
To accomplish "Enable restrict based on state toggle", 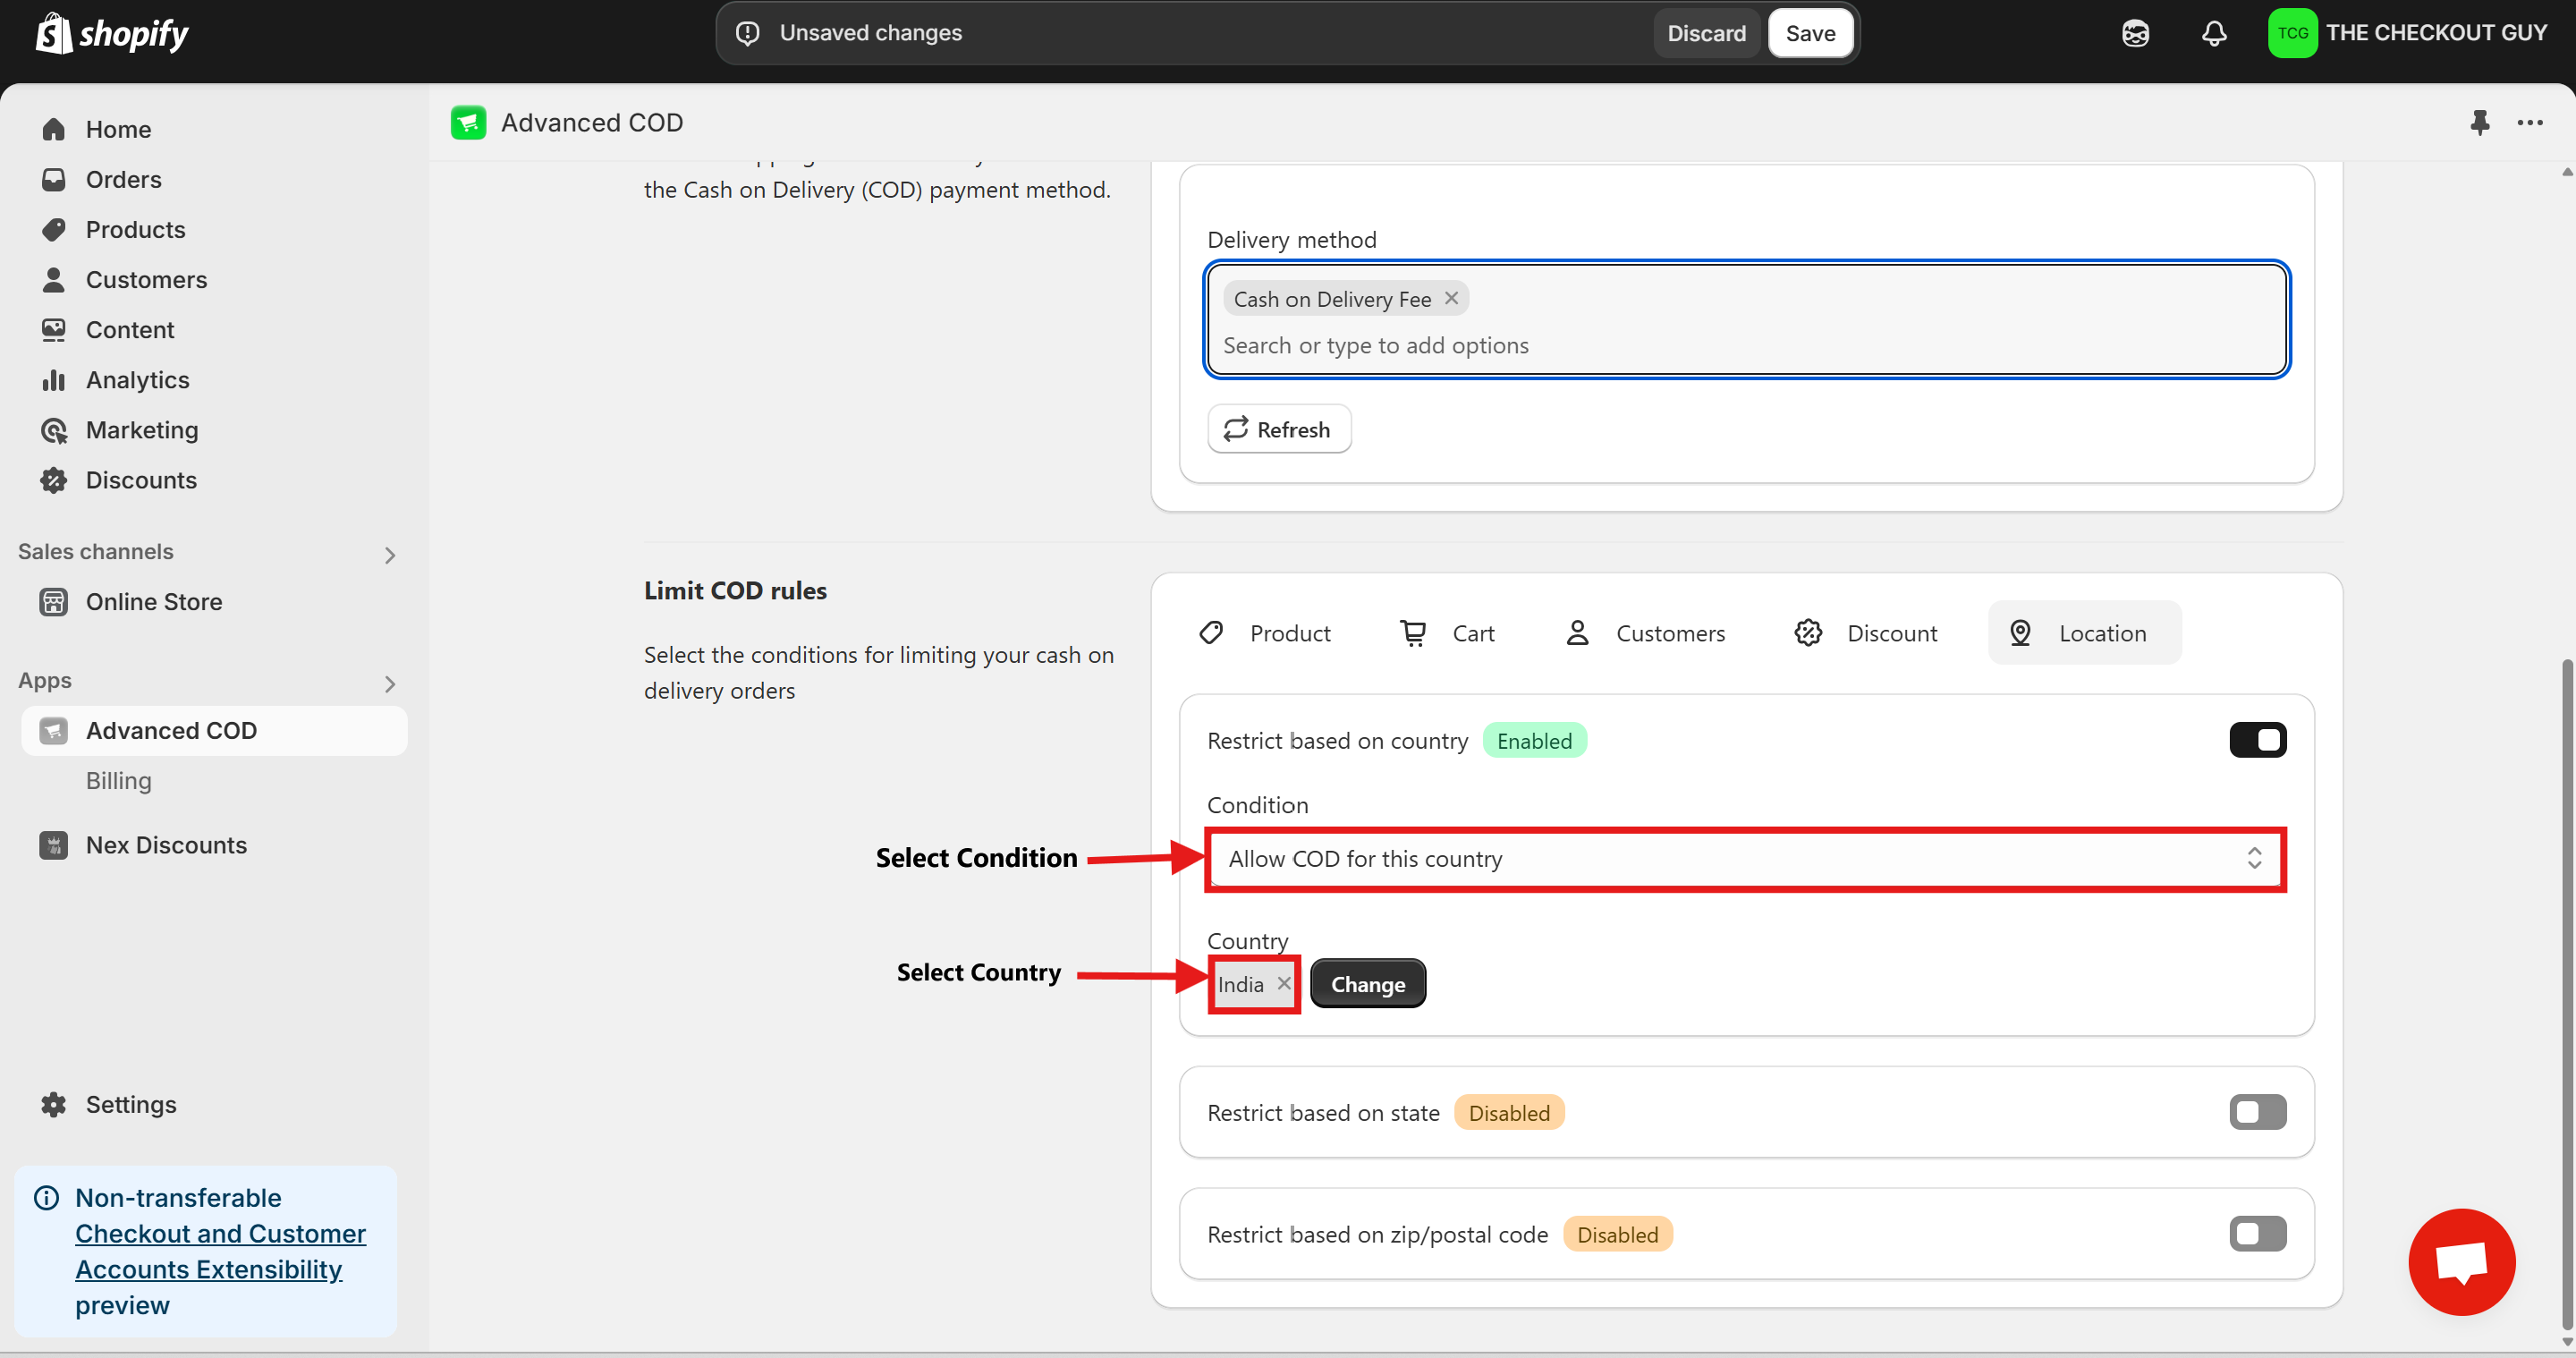I will (x=2257, y=1112).
